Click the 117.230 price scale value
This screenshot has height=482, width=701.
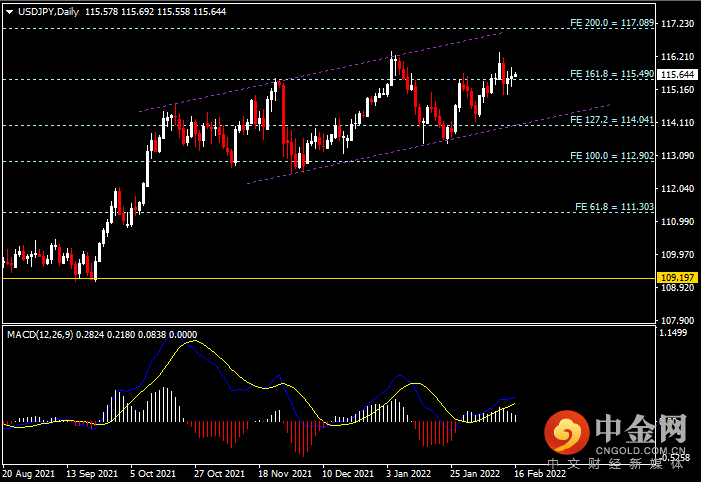pos(677,24)
